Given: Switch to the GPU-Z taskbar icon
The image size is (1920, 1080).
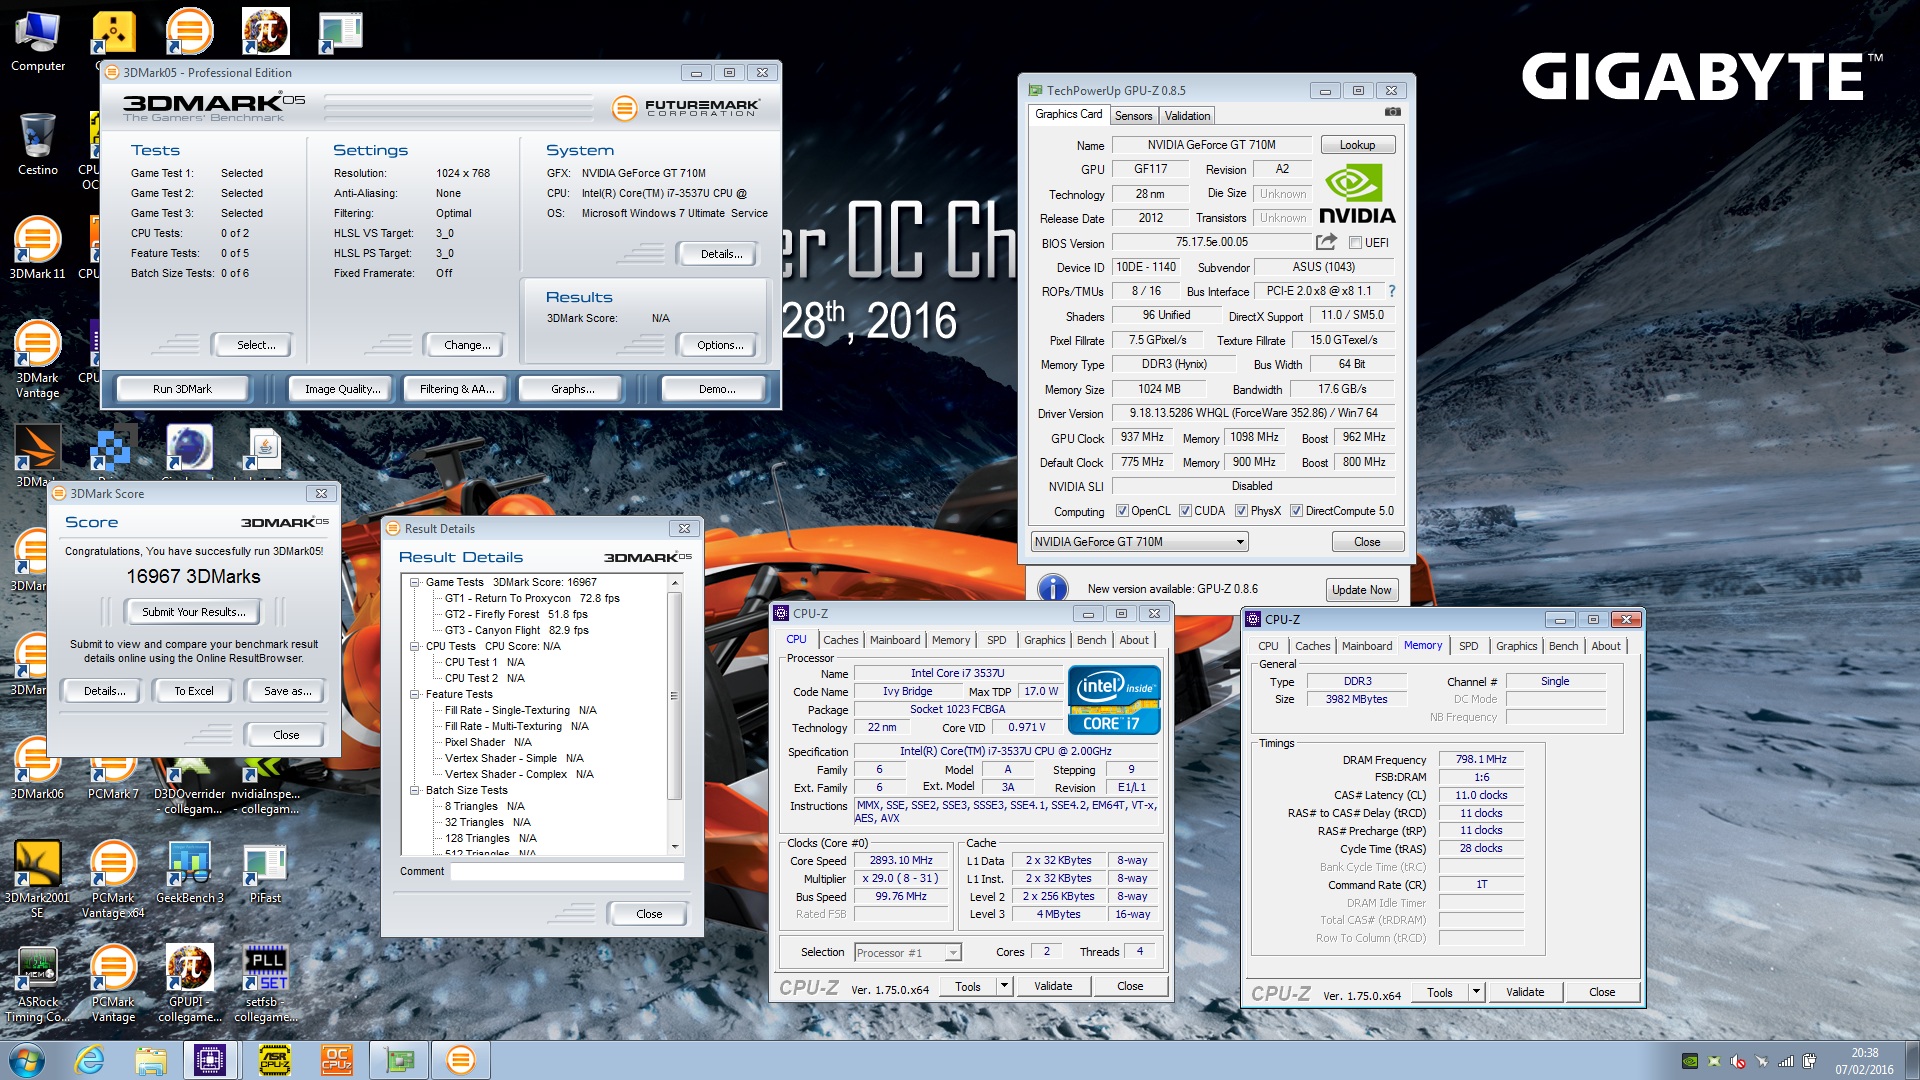Looking at the screenshot, I should [x=398, y=1060].
